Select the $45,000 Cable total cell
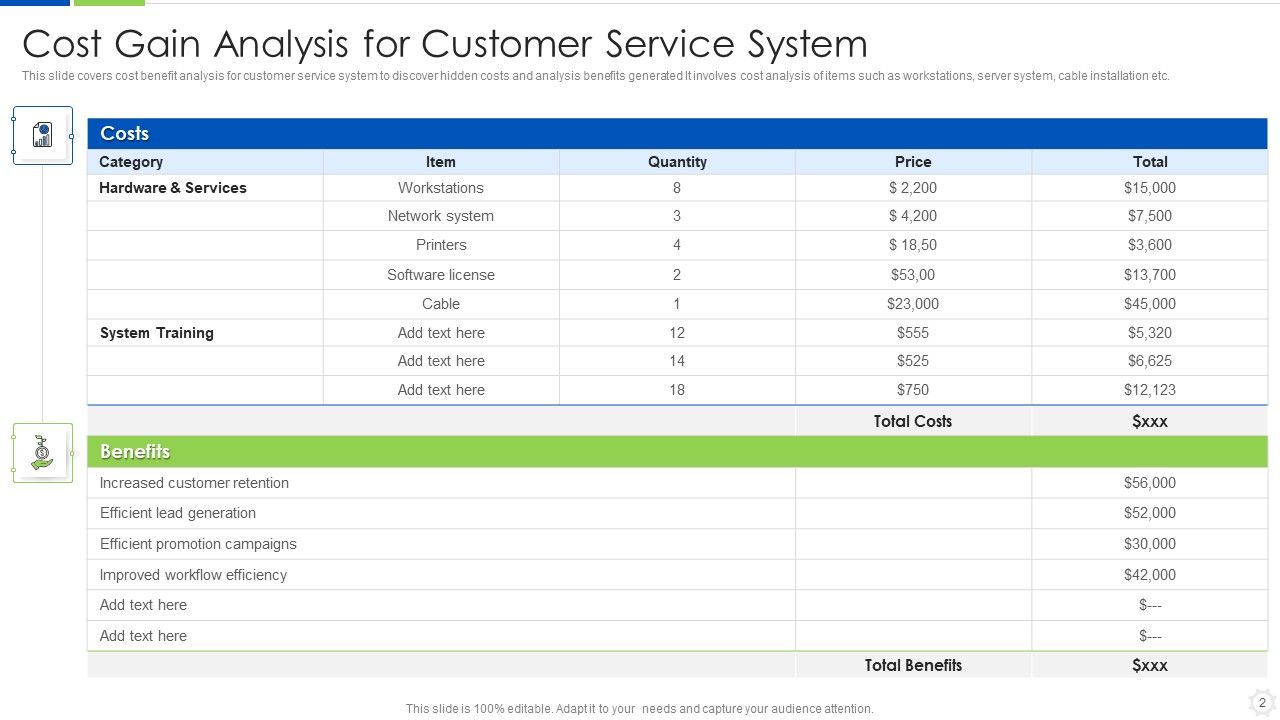The image size is (1280, 720). pyautogui.click(x=1150, y=303)
